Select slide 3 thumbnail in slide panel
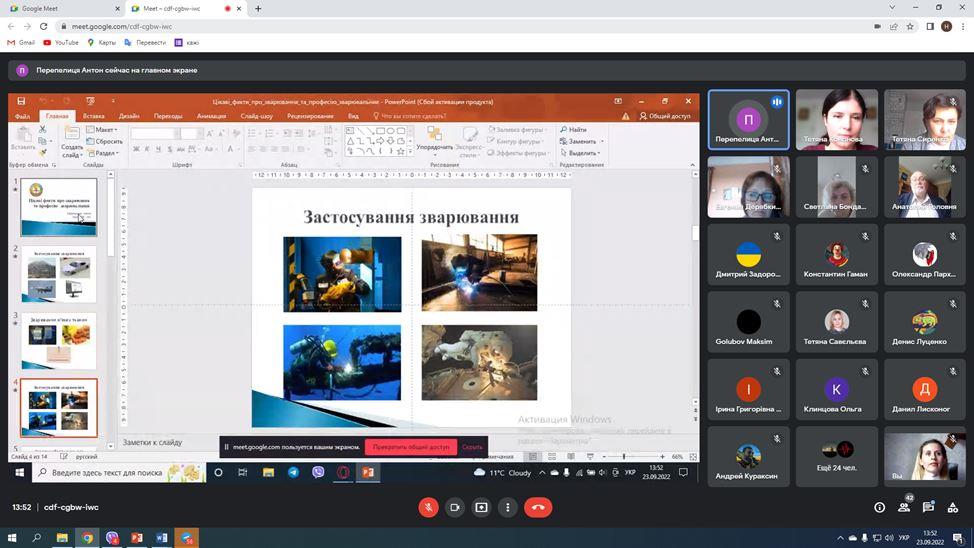Viewport: 974px width, 548px height. (58, 341)
